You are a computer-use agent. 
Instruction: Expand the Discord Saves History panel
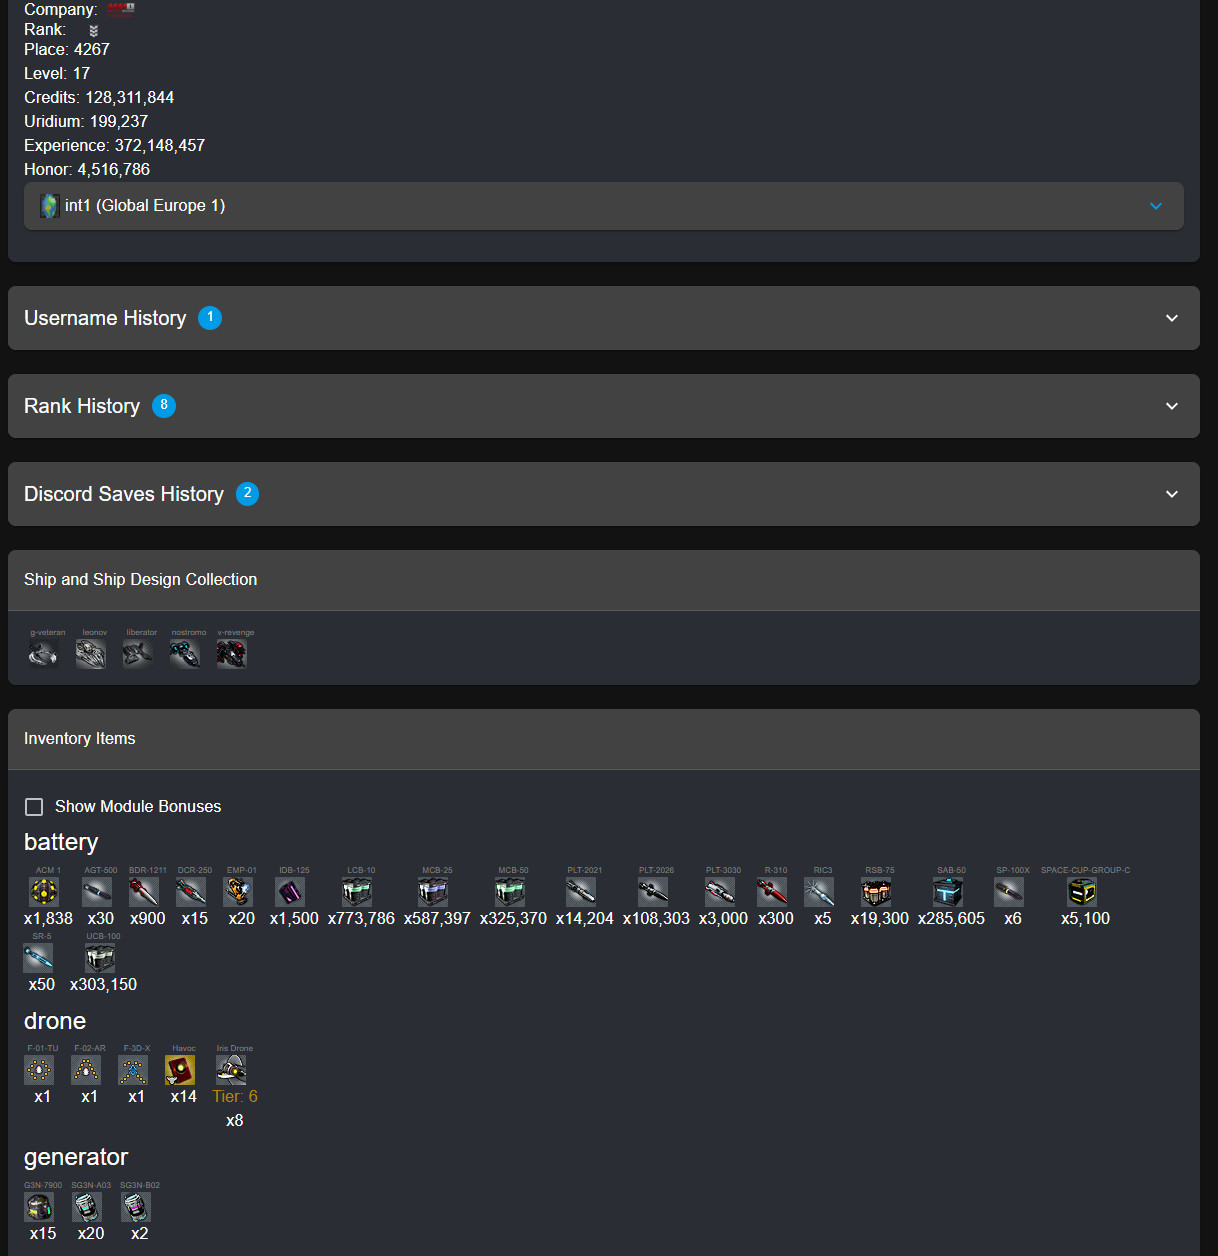[604, 494]
